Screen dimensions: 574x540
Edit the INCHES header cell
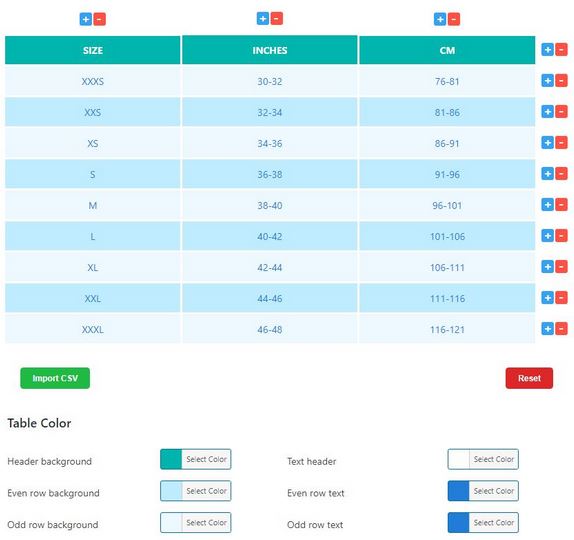click(x=270, y=50)
